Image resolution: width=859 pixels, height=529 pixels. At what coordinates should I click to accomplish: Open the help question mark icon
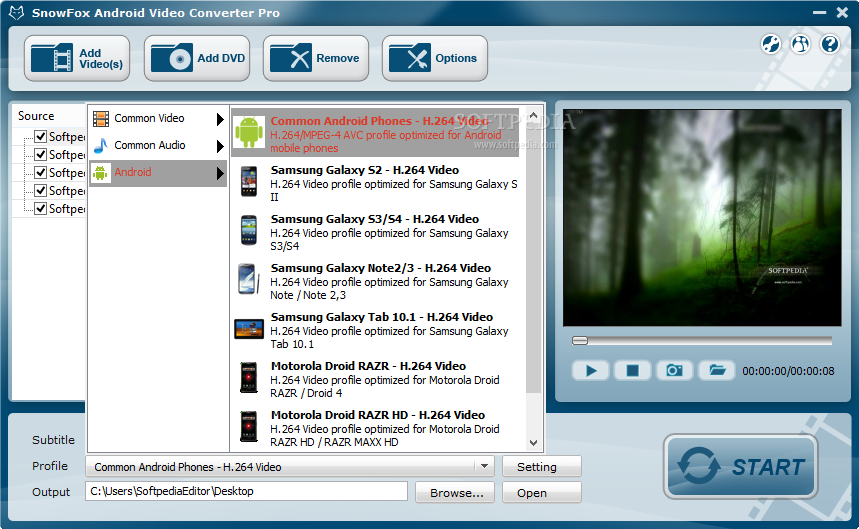coord(830,44)
